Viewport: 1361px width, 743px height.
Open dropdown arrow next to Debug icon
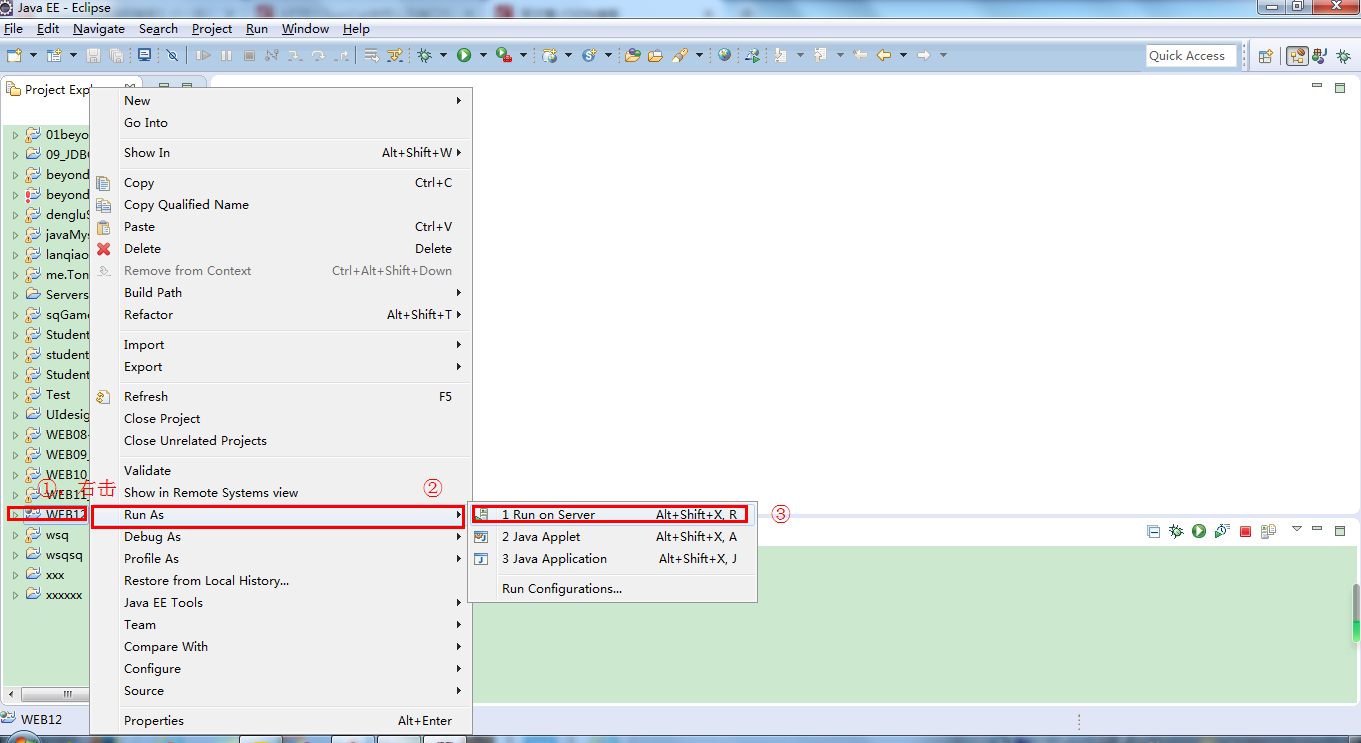443,55
